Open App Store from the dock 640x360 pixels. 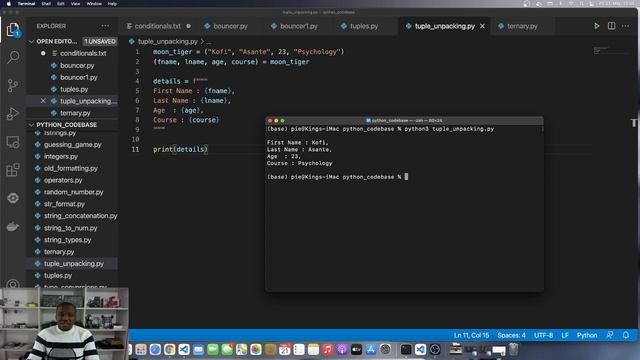pyautogui.click(x=371, y=349)
